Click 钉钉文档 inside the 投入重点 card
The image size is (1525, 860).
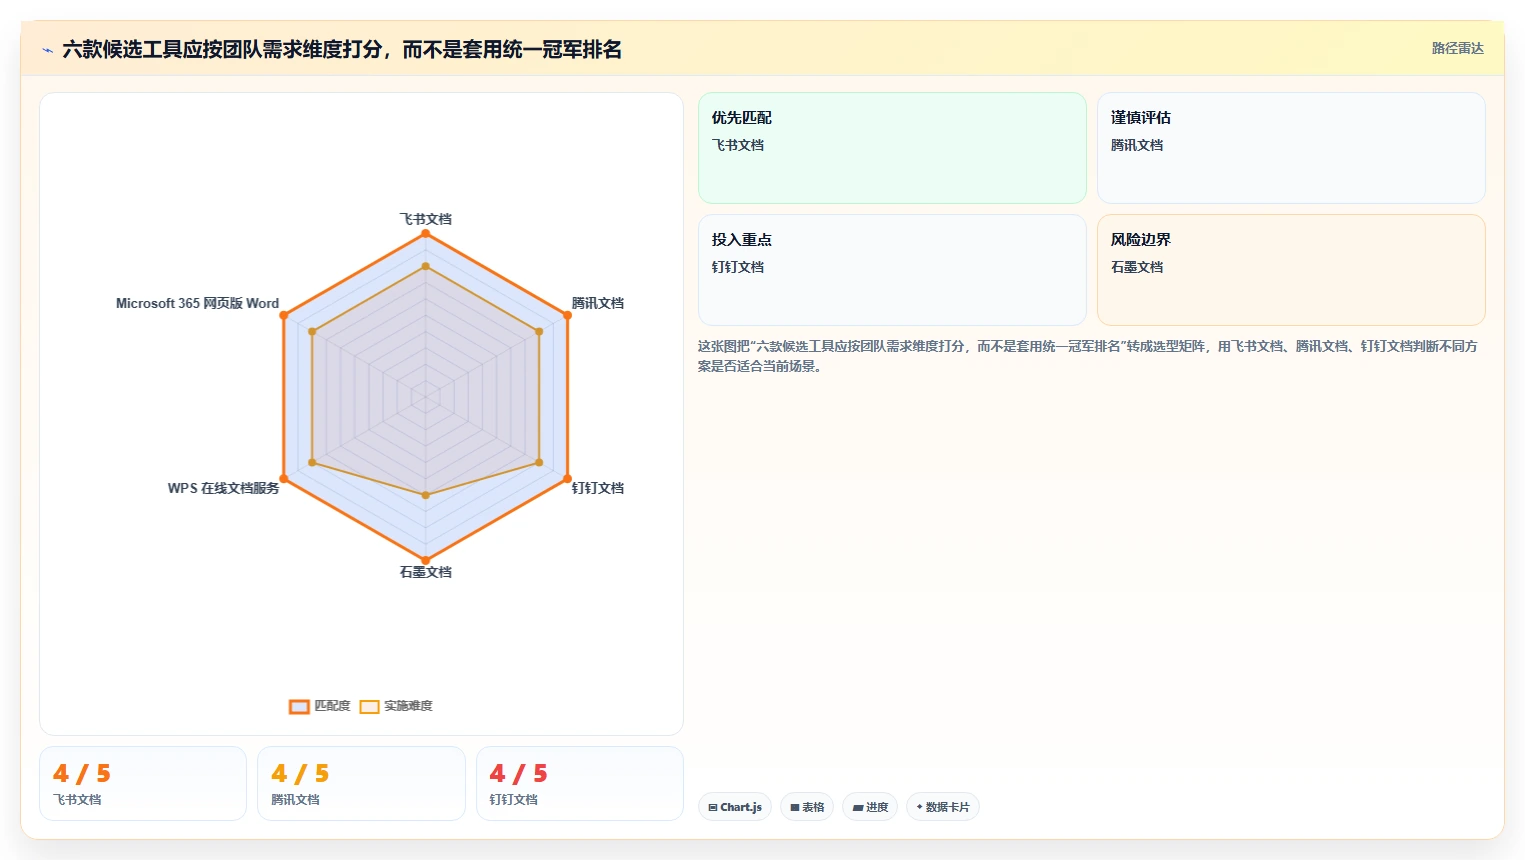click(x=738, y=267)
